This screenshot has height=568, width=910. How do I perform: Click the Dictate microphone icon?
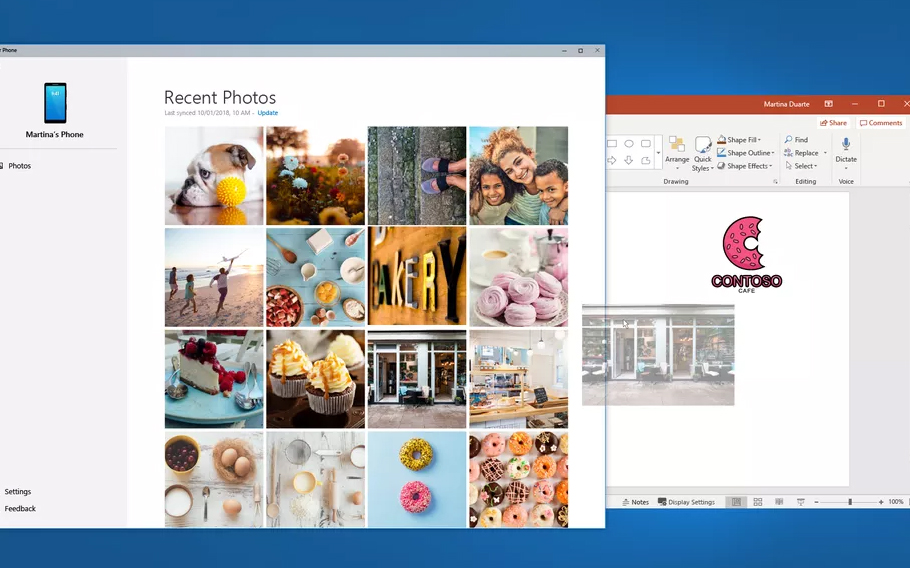pos(846,145)
